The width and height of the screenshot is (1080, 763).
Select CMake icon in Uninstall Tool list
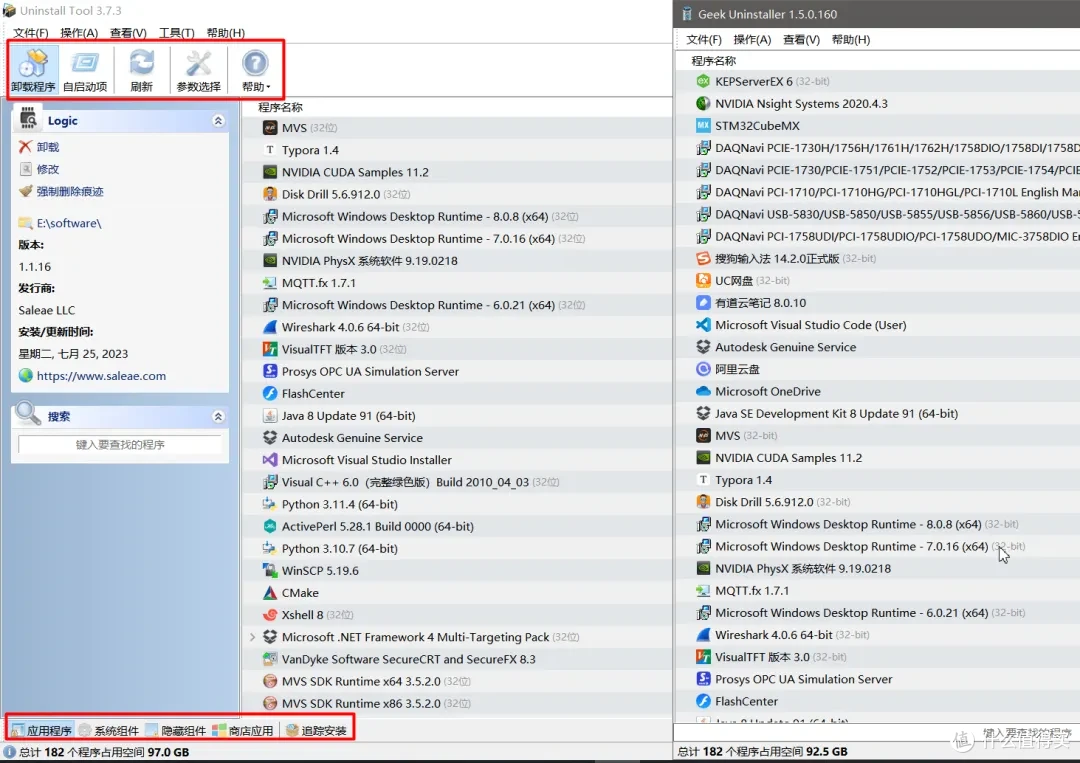pyautogui.click(x=270, y=592)
